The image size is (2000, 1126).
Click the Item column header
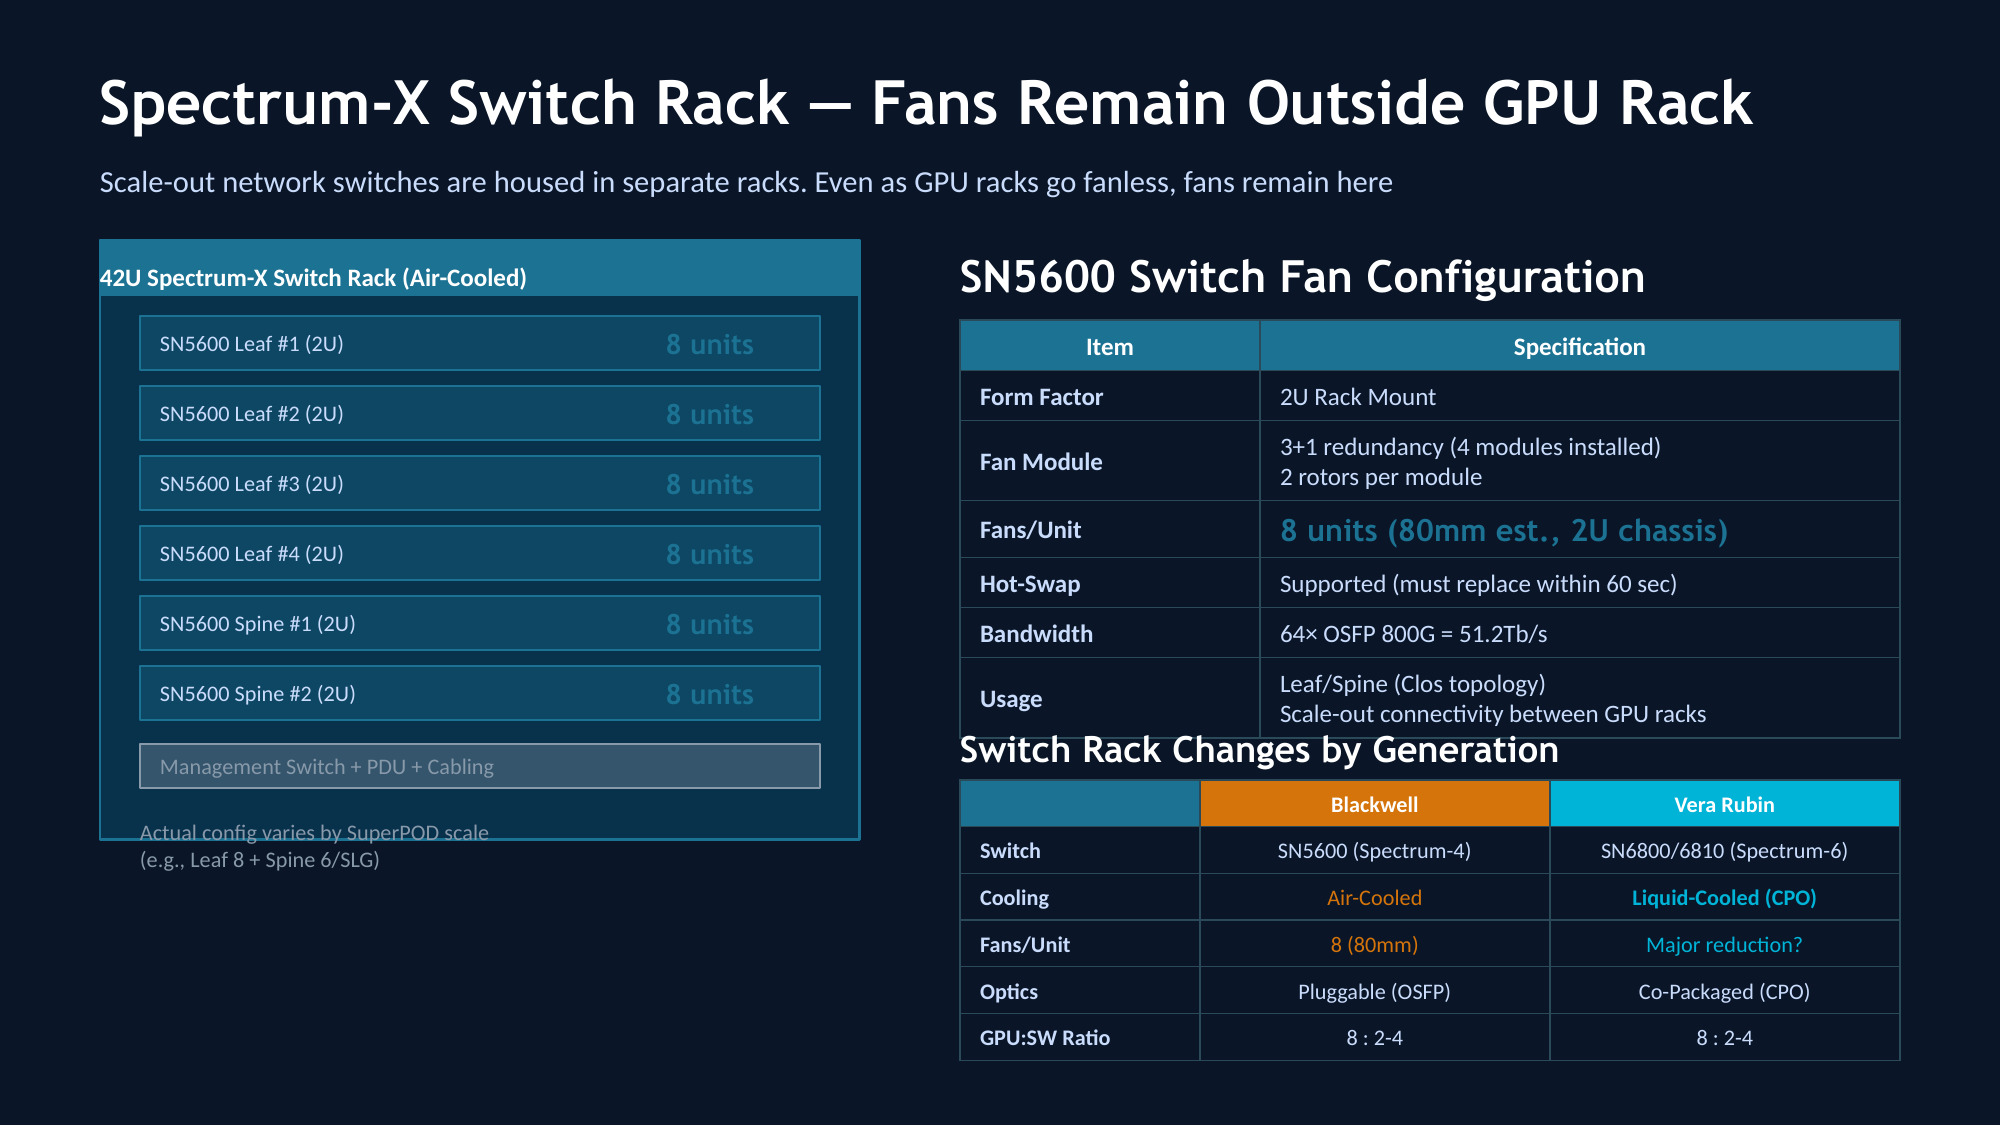click(1109, 347)
